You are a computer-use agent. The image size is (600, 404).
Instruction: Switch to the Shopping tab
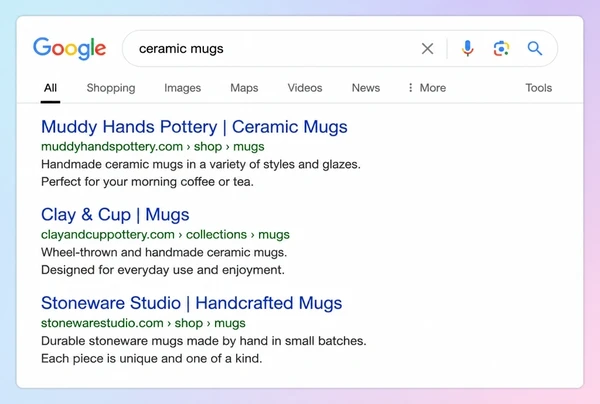pyautogui.click(x=111, y=88)
